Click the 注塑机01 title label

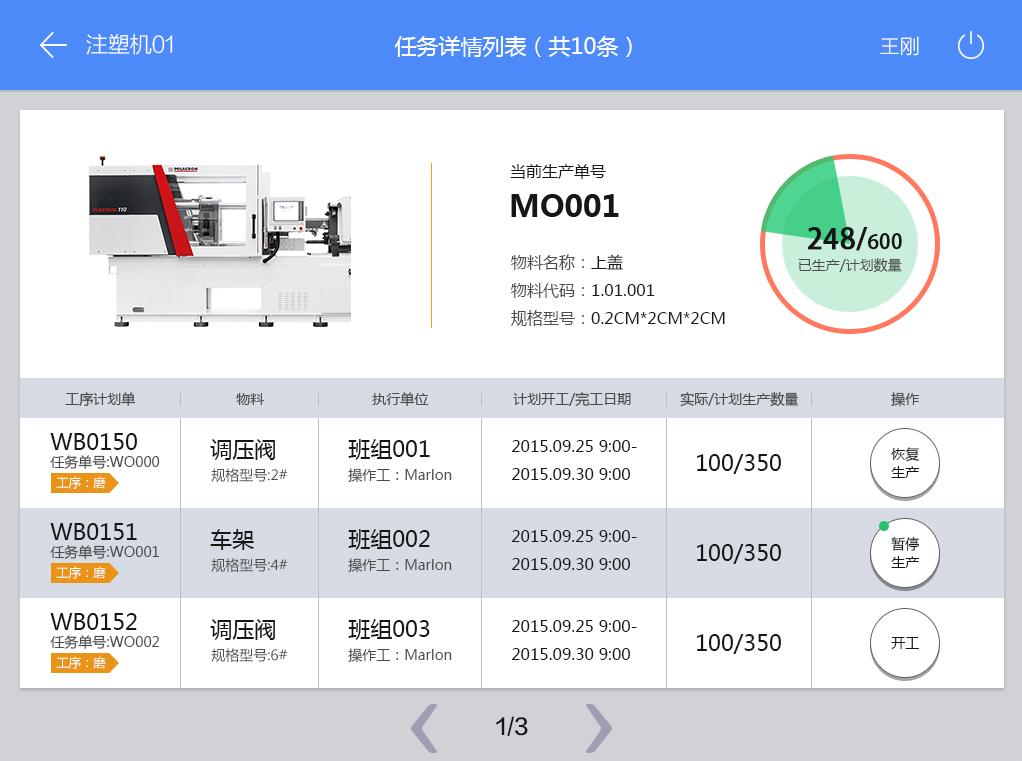pyautogui.click(x=130, y=45)
